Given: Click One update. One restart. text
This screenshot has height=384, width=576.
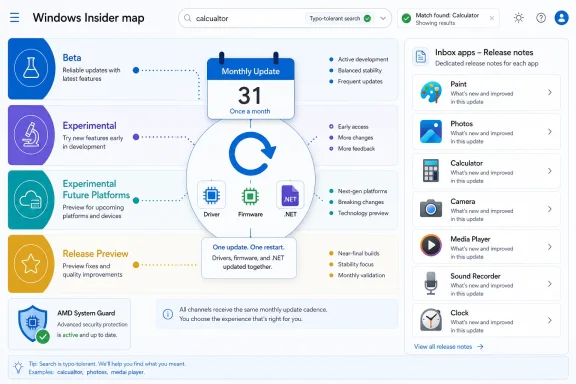Looking at the screenshot, I should click(248, 247).
